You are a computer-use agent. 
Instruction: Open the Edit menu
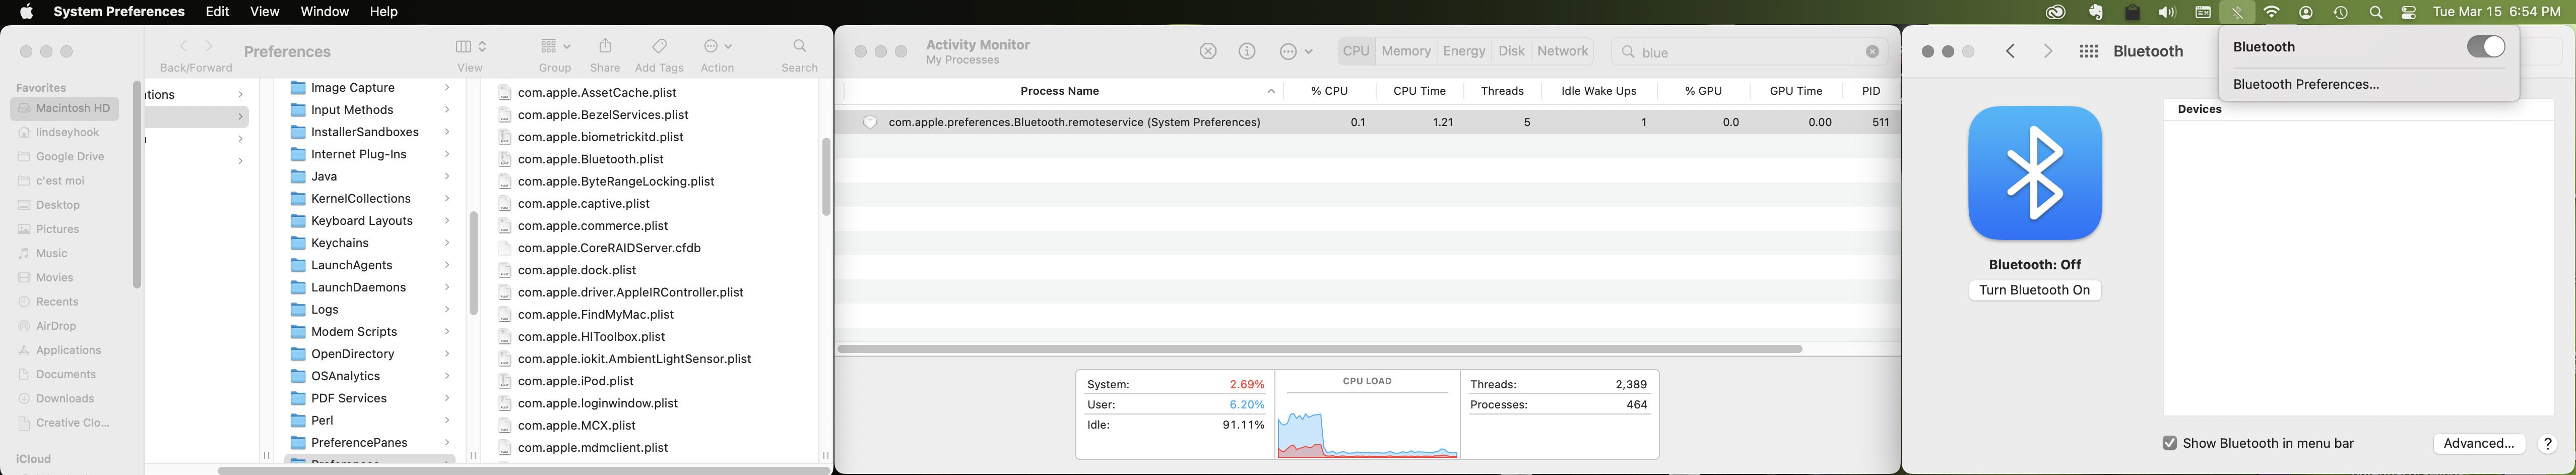pos(217,12)
